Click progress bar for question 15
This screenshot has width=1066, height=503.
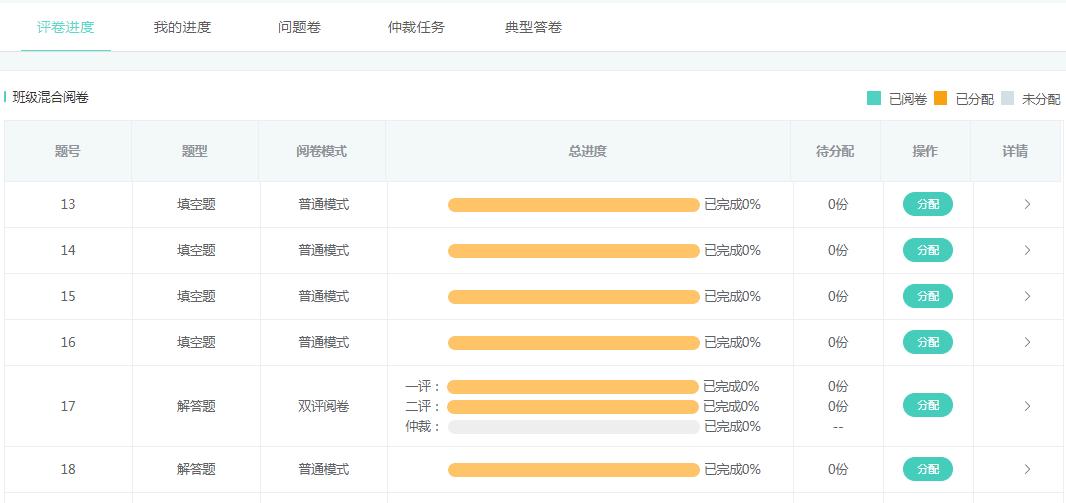(x=573, y=296)
